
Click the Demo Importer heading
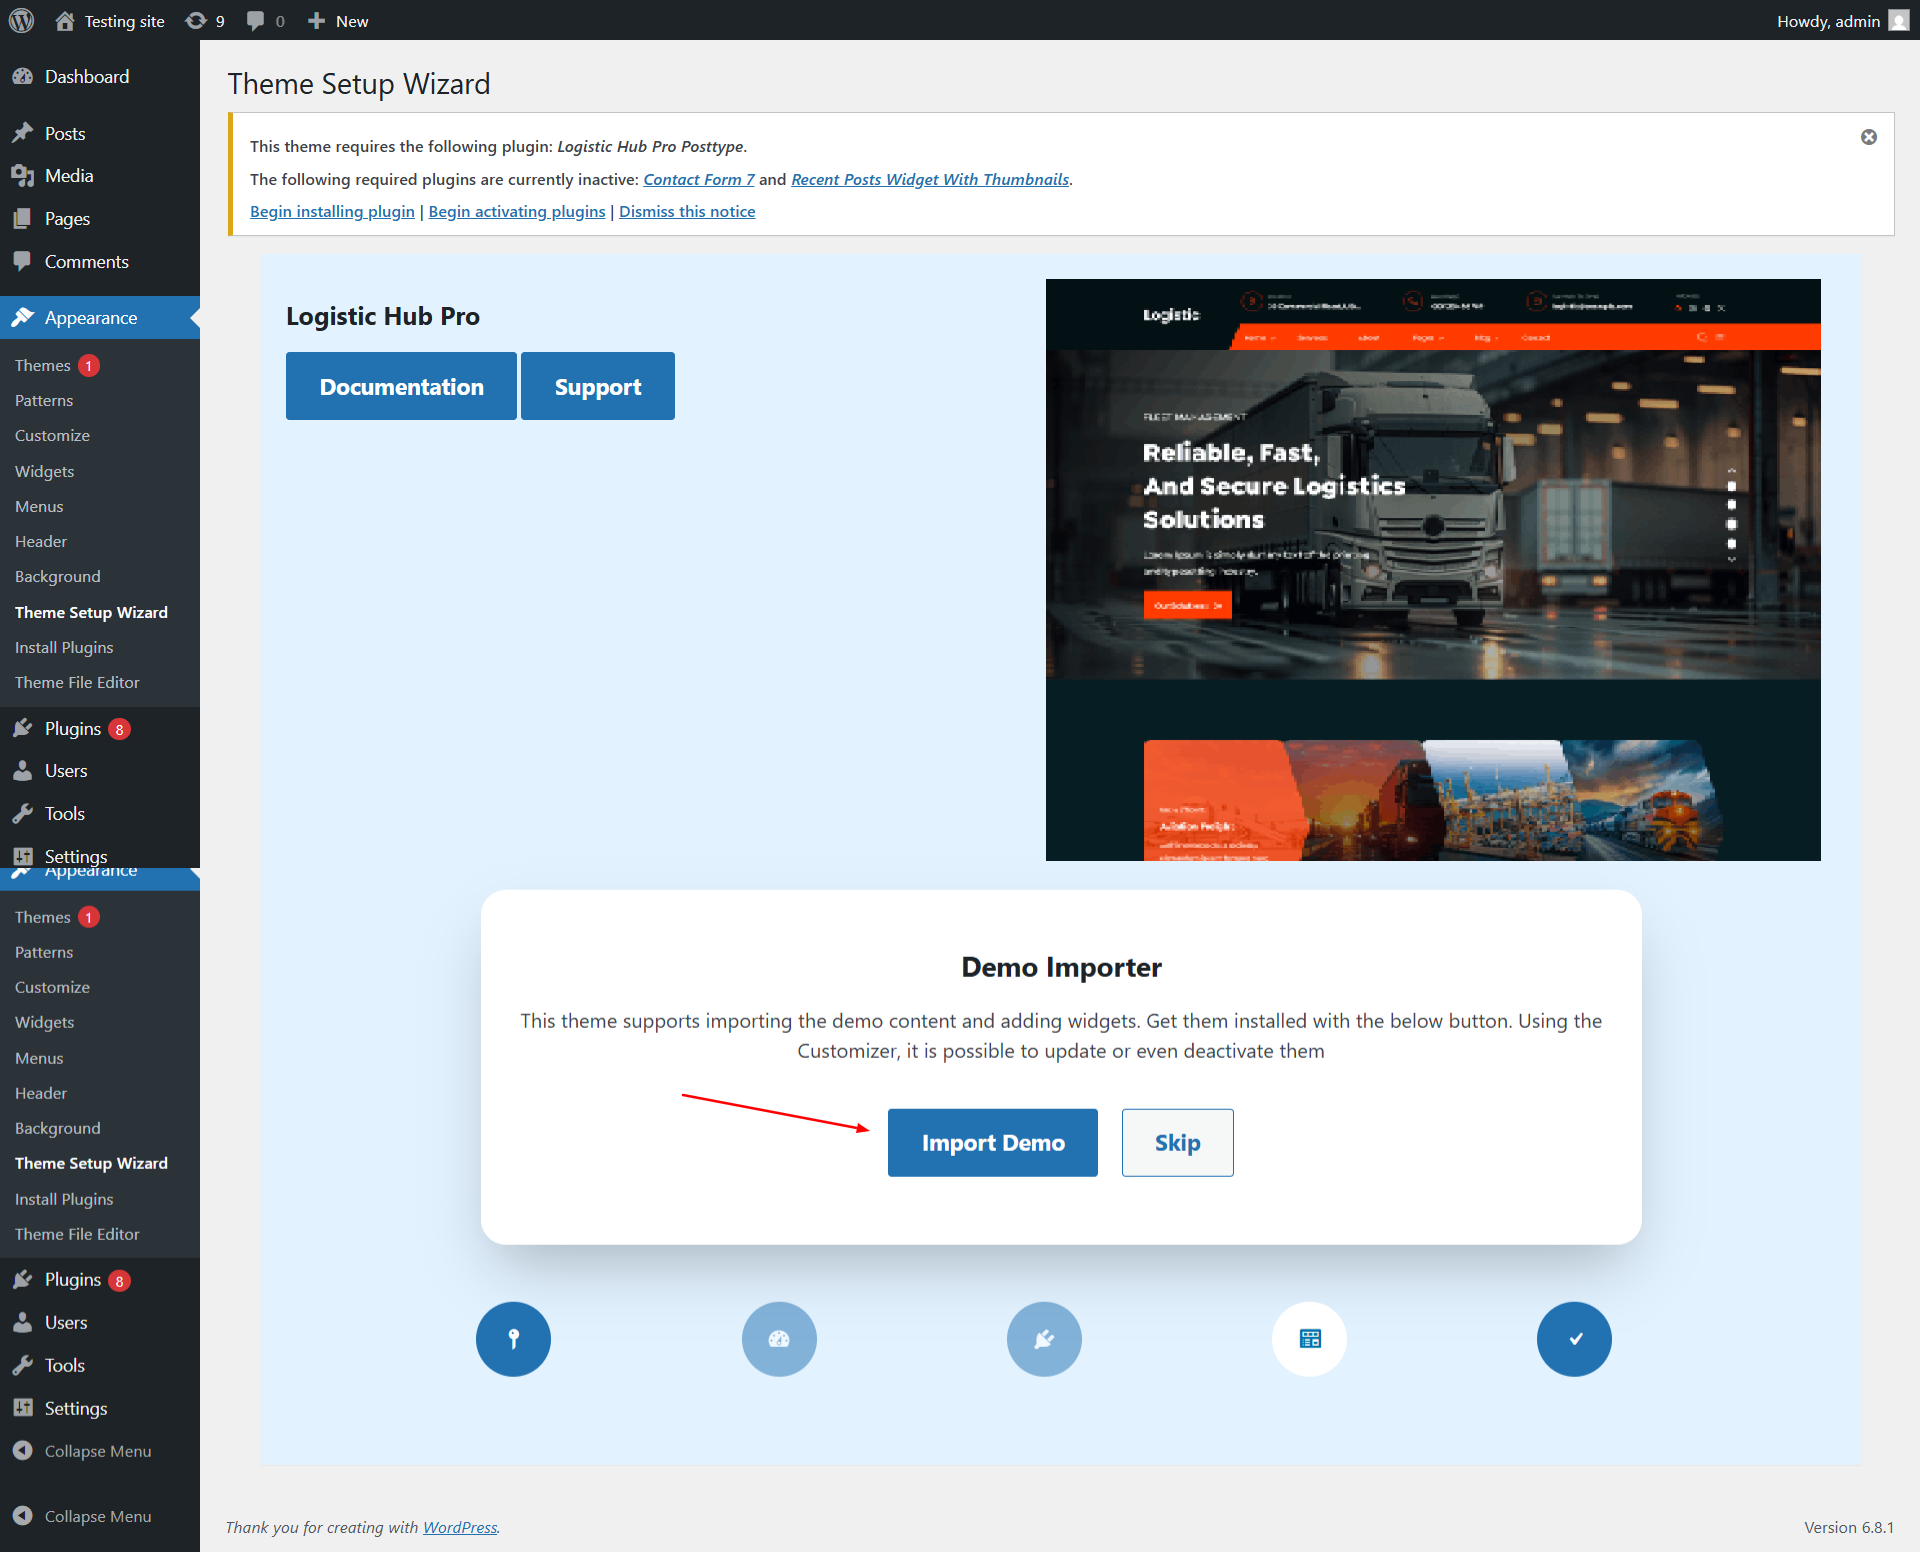pos(1061,967)
